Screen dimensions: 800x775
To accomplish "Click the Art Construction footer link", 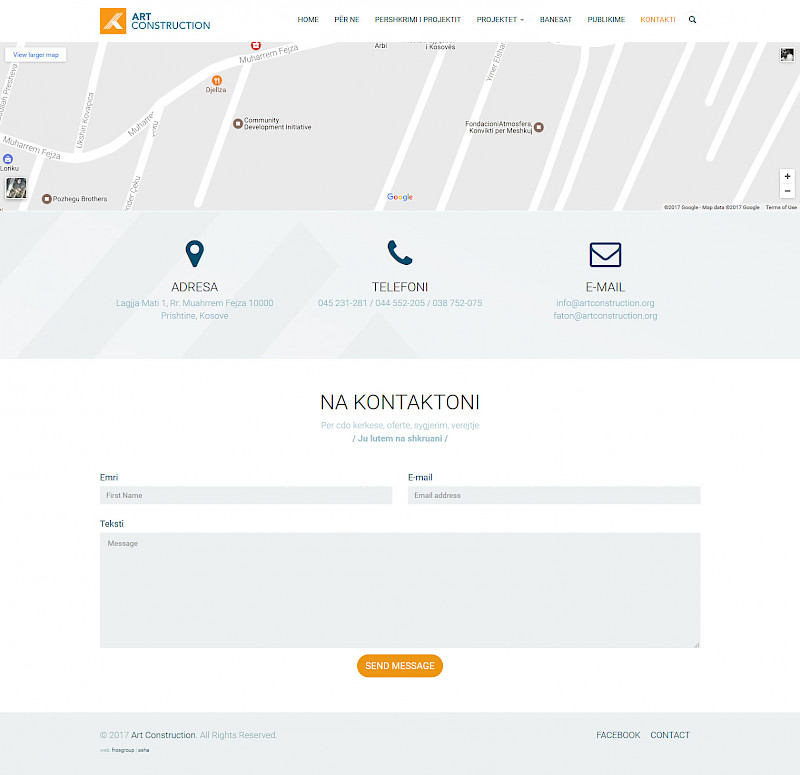I will point(163,735).
